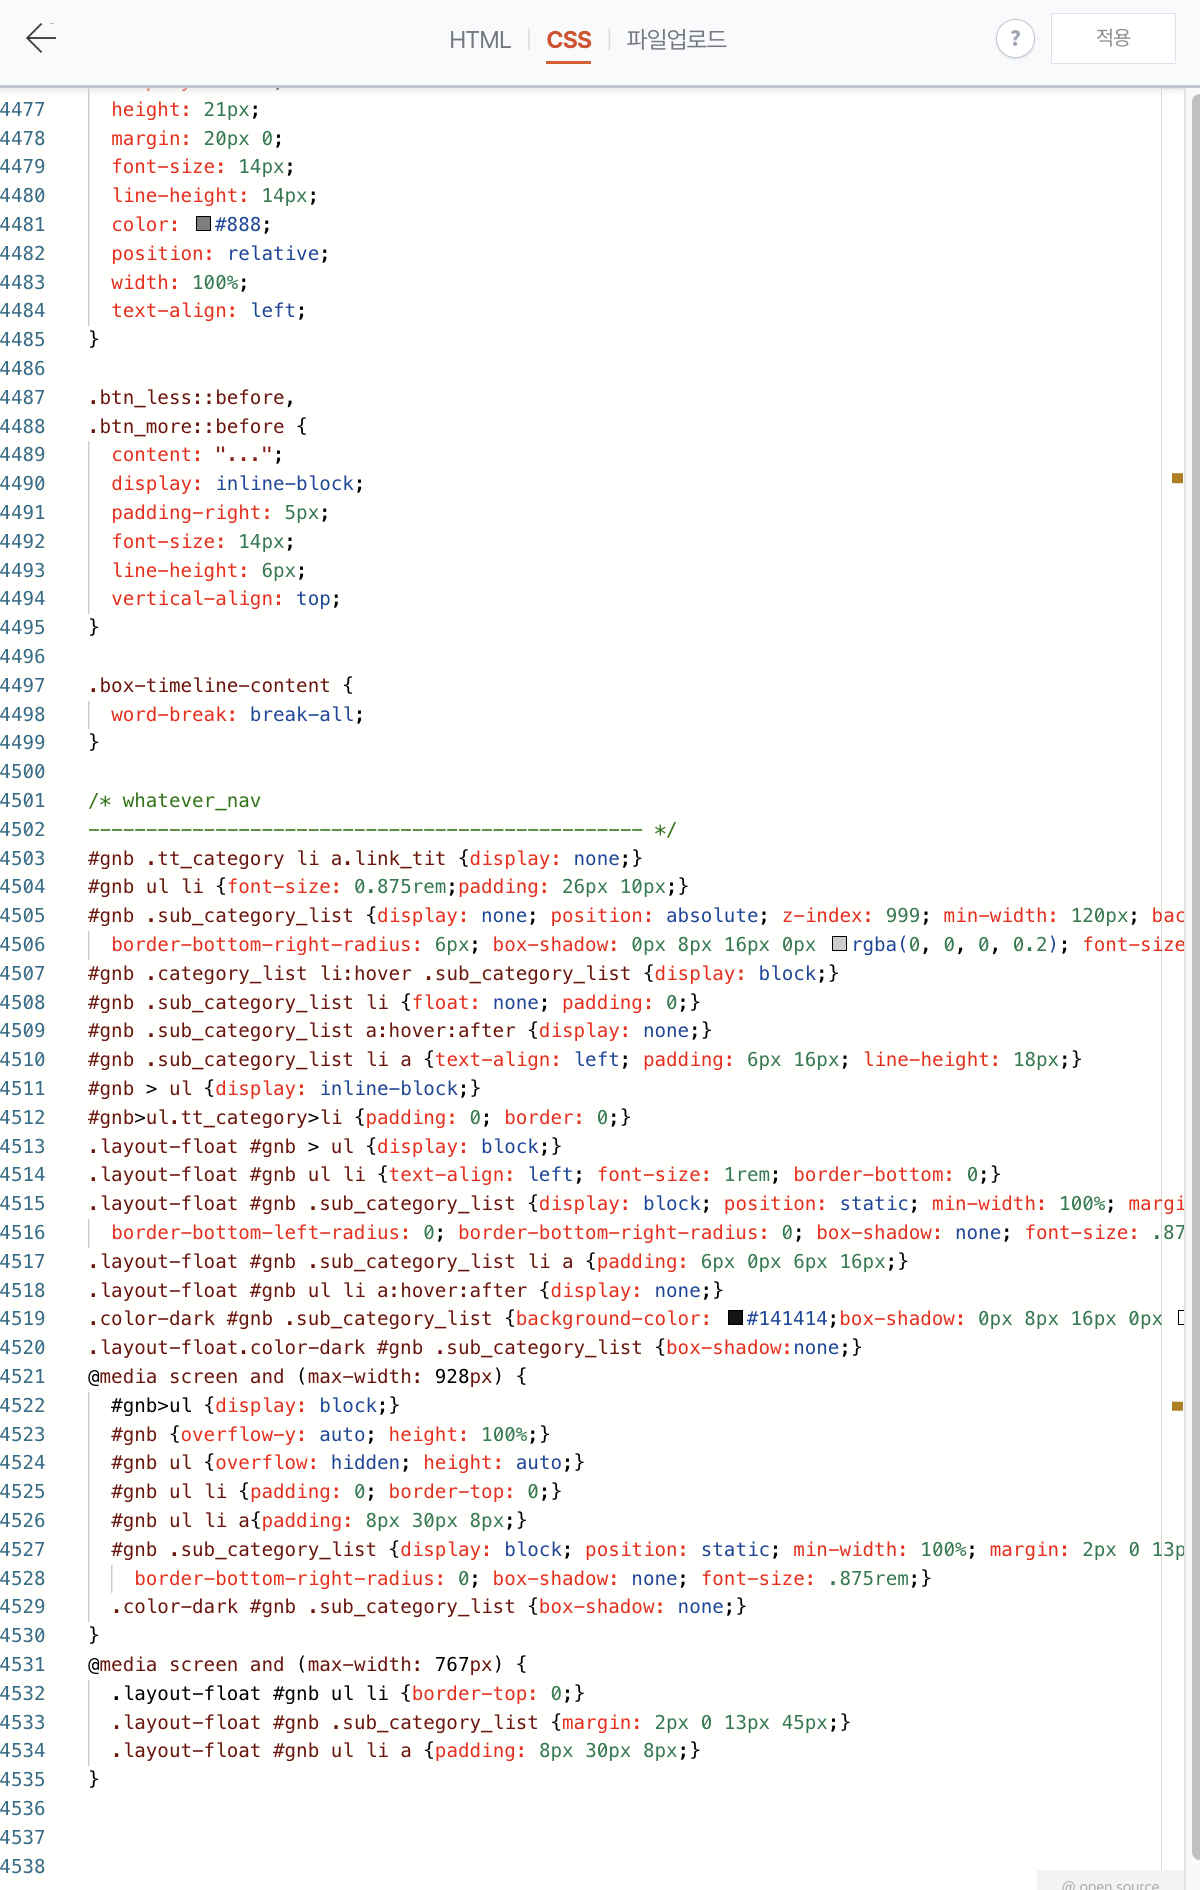Click the '#gnb>ul.tt_category>li' rule

click(359, 1117)
